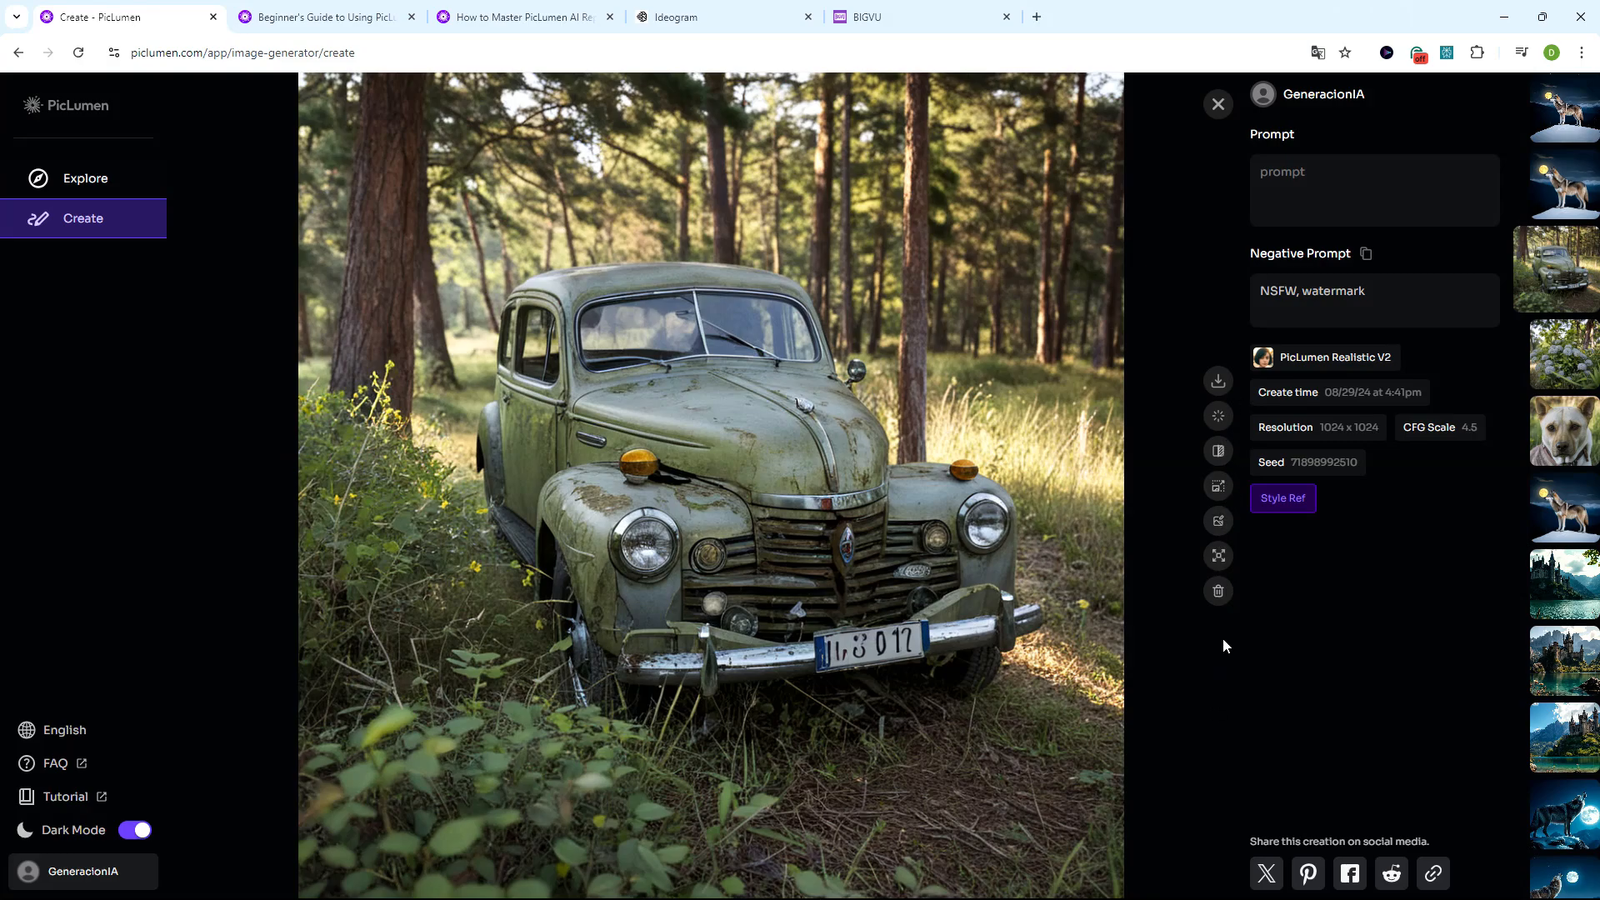Download the generated car image
The height and width of the screenshot is (900, 1600).
coord(1218,381)
